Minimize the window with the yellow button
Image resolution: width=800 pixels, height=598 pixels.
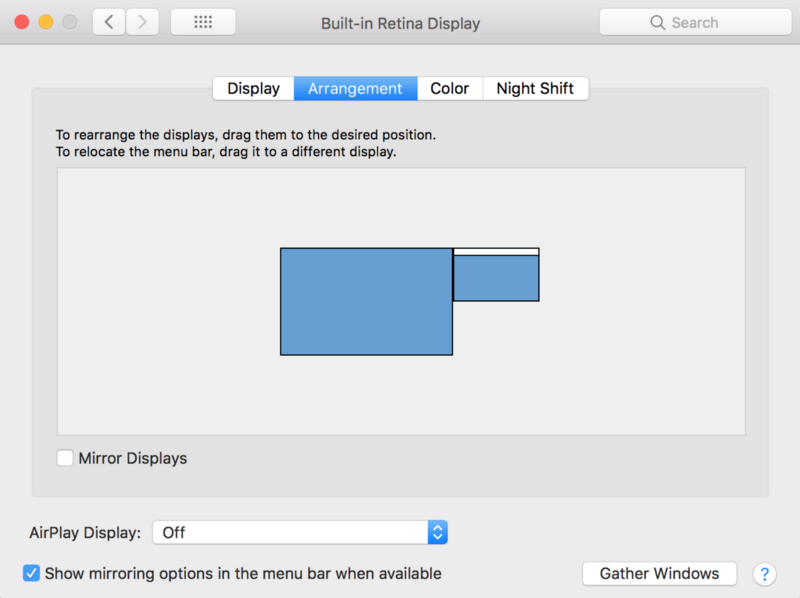click(x=46, y=22)
